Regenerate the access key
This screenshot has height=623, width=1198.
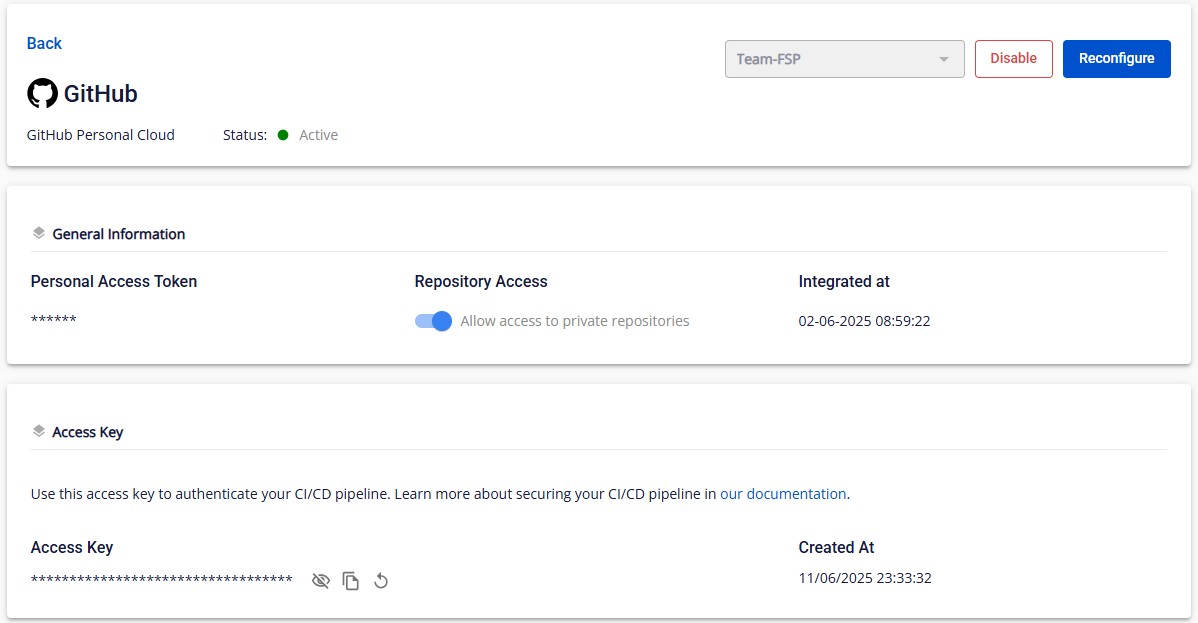[380, 580]
